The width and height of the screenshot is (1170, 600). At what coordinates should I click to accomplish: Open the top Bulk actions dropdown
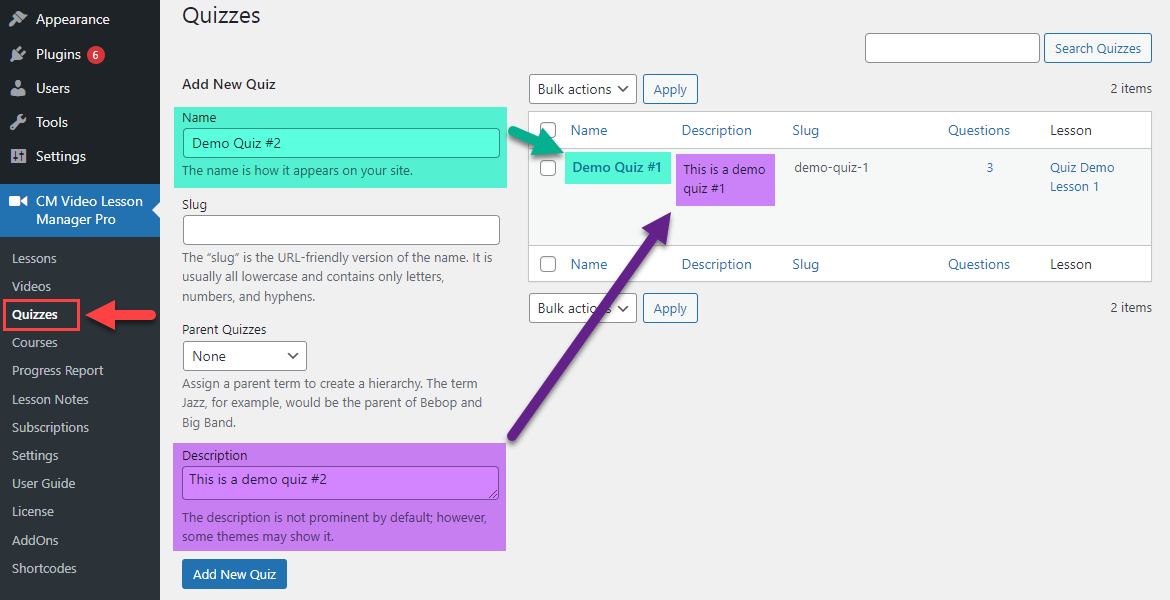[x=582, y=89]
